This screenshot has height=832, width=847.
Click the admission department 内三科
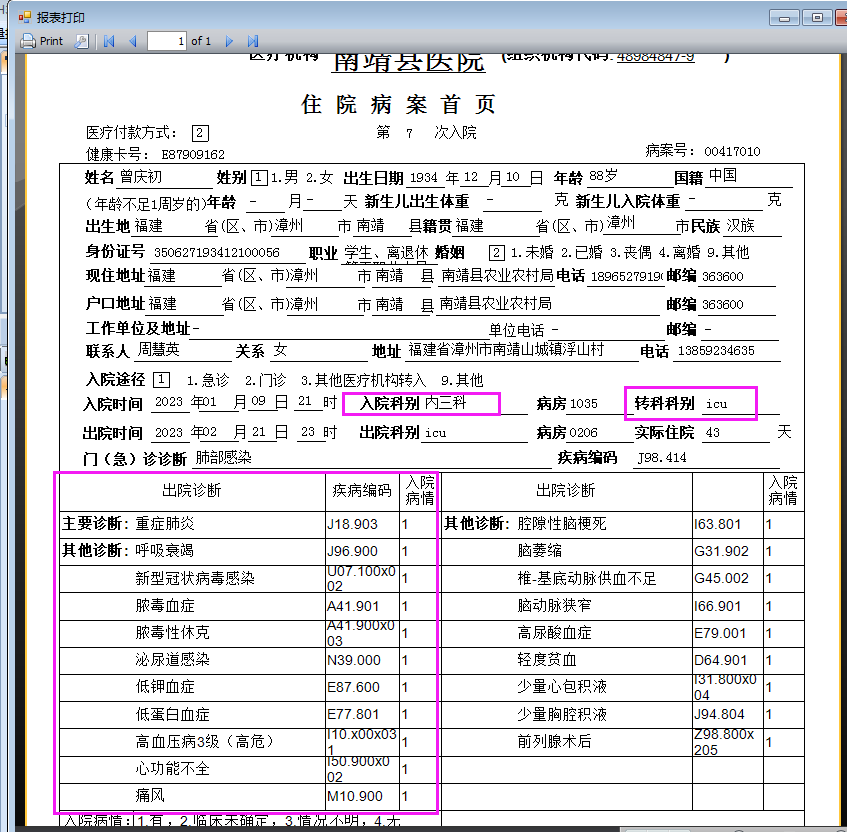(445, 402)
